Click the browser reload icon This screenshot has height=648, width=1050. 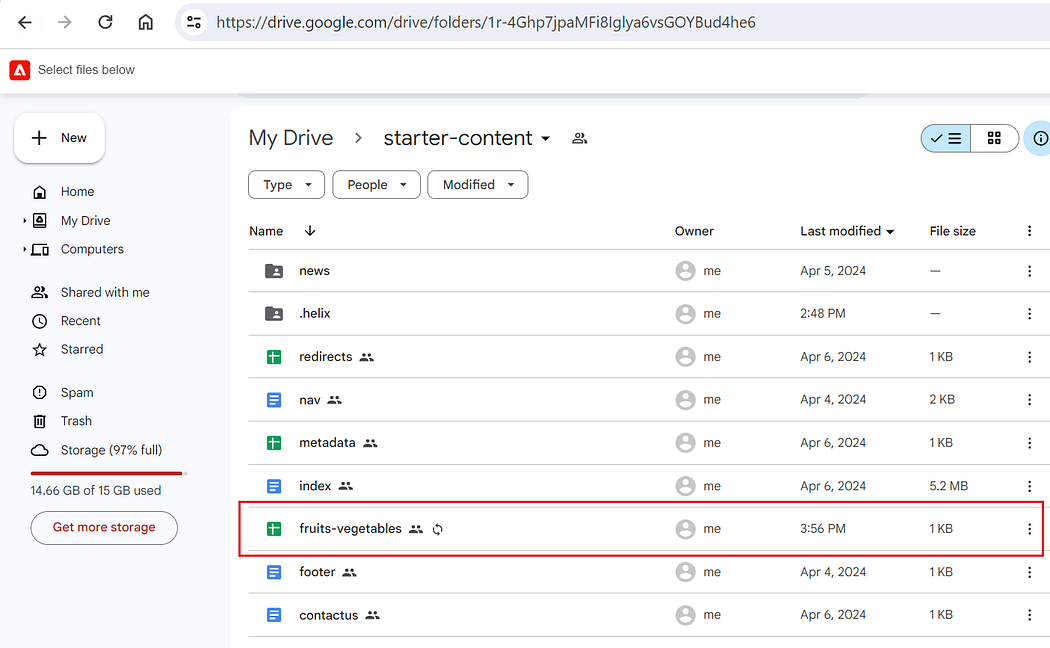[105, 22]
